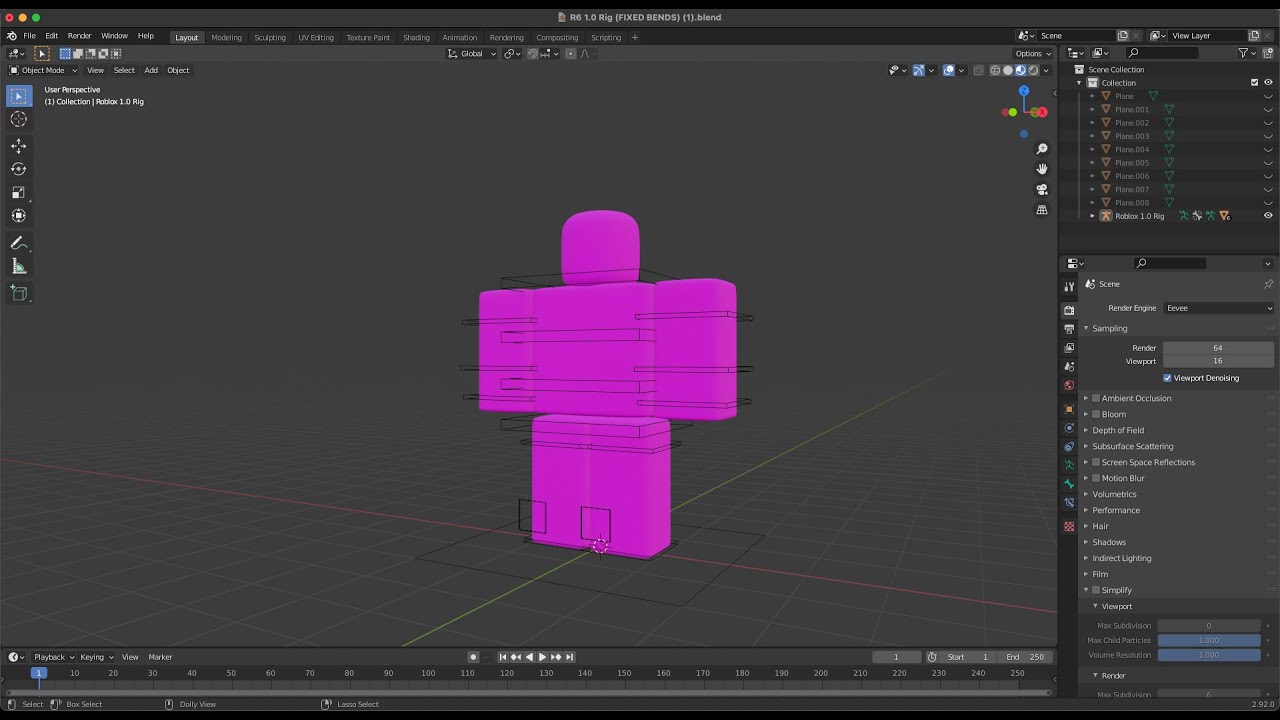Click the play animation button
The height and width of the screenshot is (720, 1280).
pyautogui.click(x=542, y=657)
